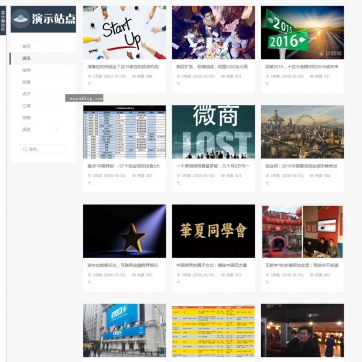Screen dimensions: 362x362
Task: Open the article title below the gold star image
Action: click(123, 265)
